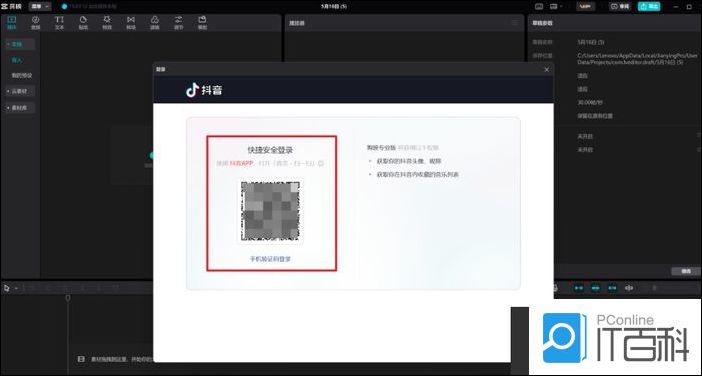
Task: Toggle the second cyan linkage icon in timeline toolbar
Action: 595,288
